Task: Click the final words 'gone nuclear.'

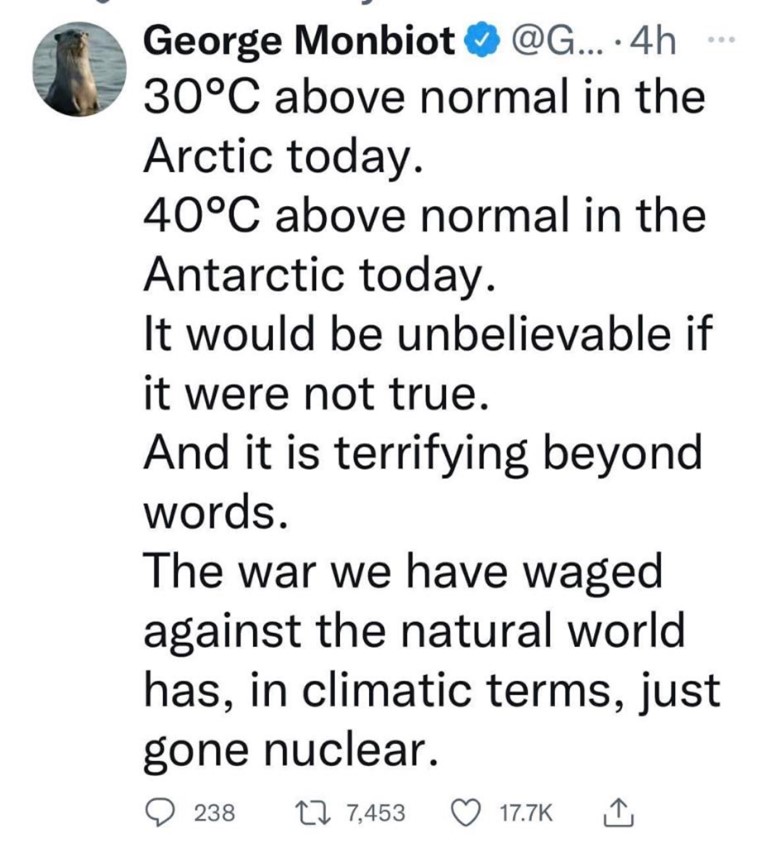Action: coord(291,750)
